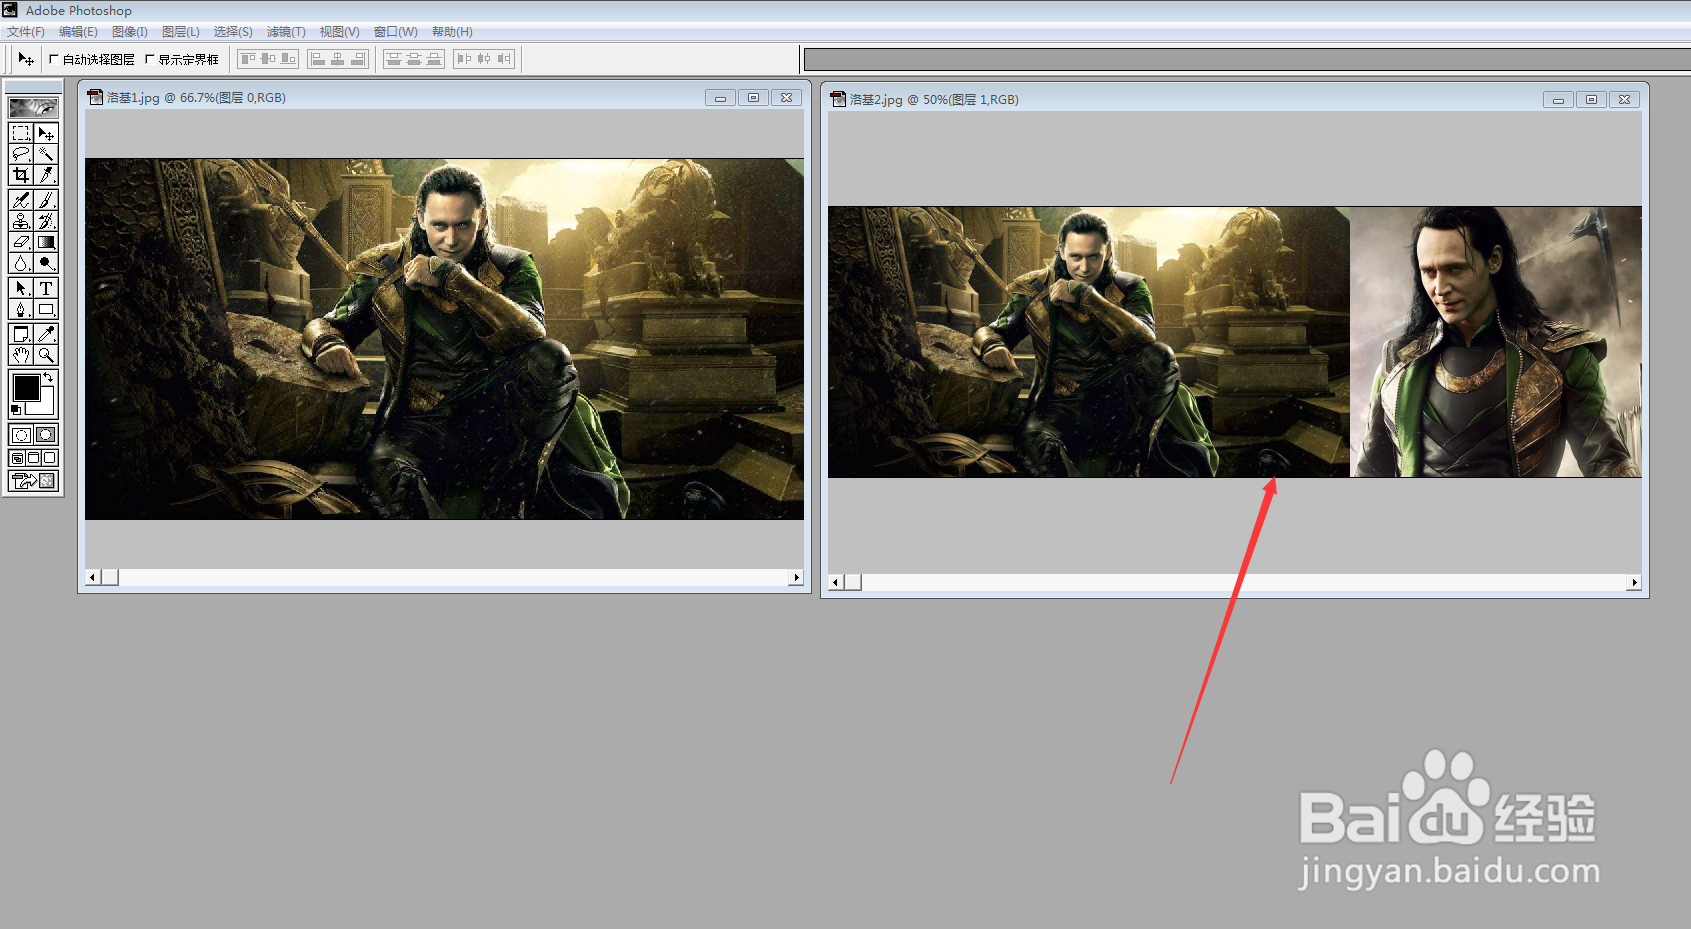Click scroll right arrow in 洛基2.jpg window
1691x929 pixels.
tap(1634, 582)
